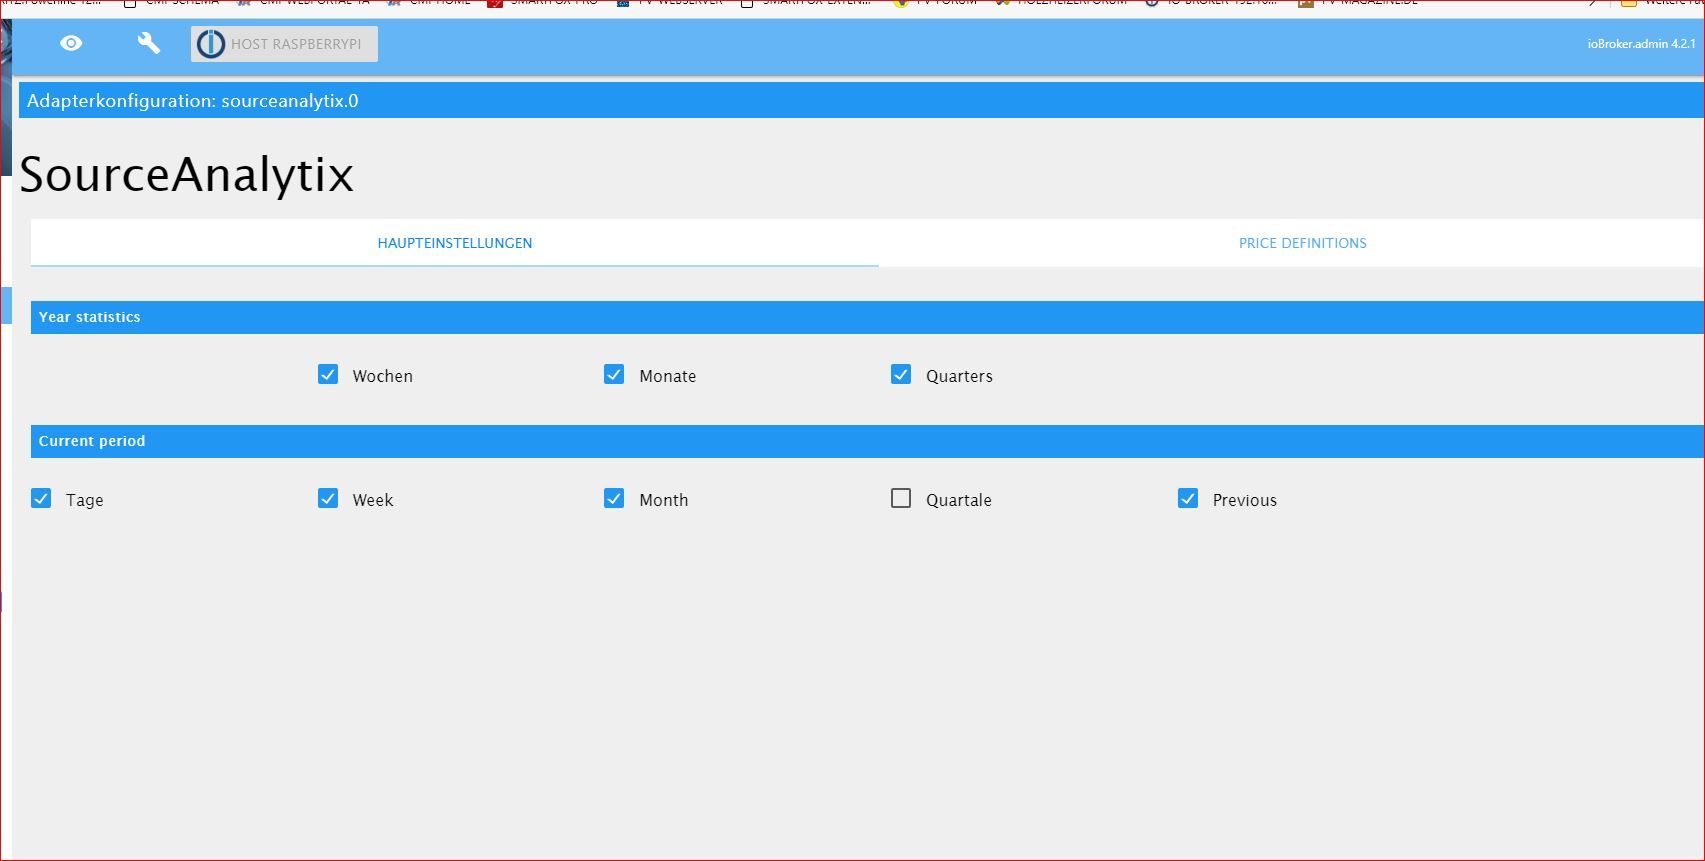Viewport: 1705px width, 861px height.
Task: Enable the Quartale checkbox
Action: tap(901, 498)
